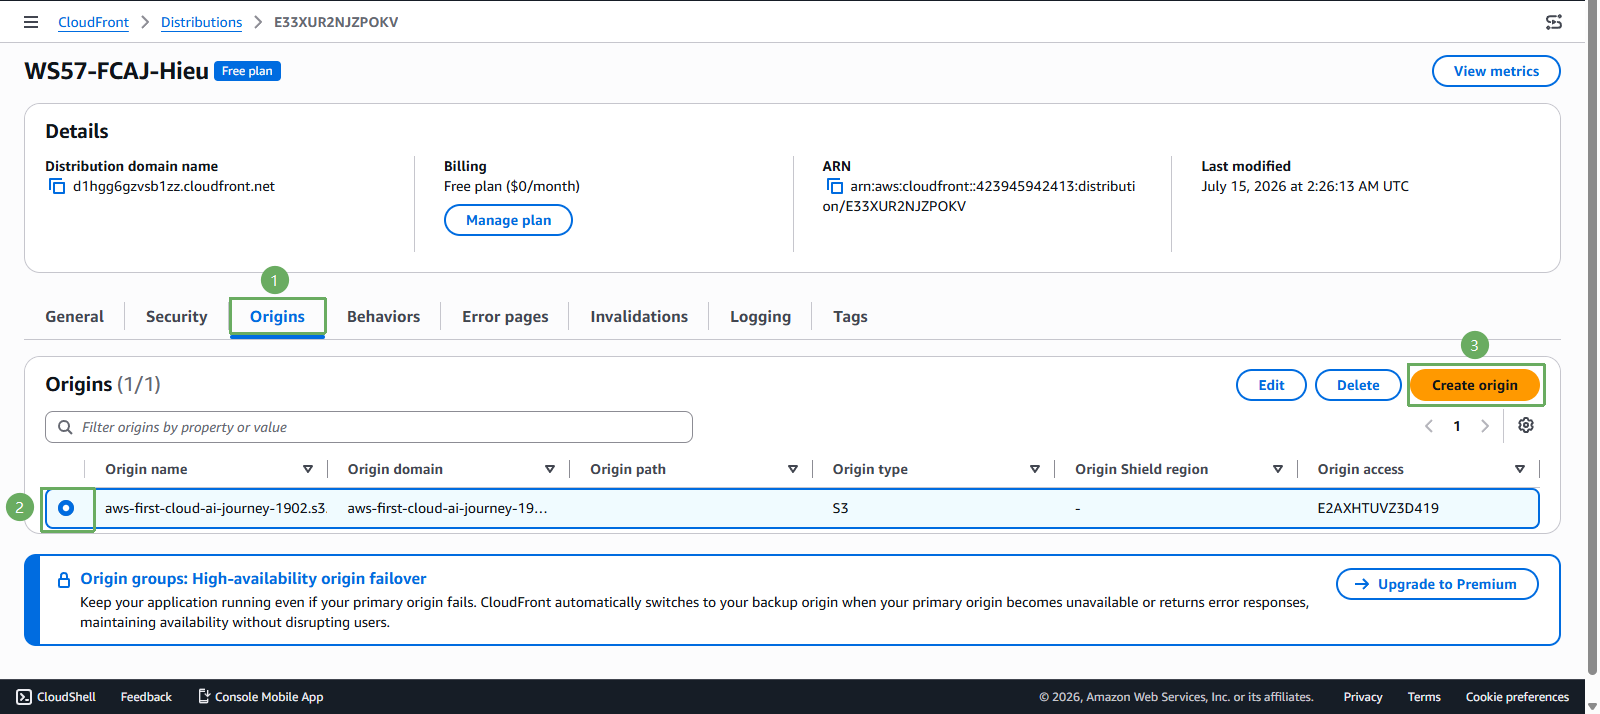The image size is (1600, 714).
Task: Open CloudShell from footer
Action: click(x=56, y=697)
